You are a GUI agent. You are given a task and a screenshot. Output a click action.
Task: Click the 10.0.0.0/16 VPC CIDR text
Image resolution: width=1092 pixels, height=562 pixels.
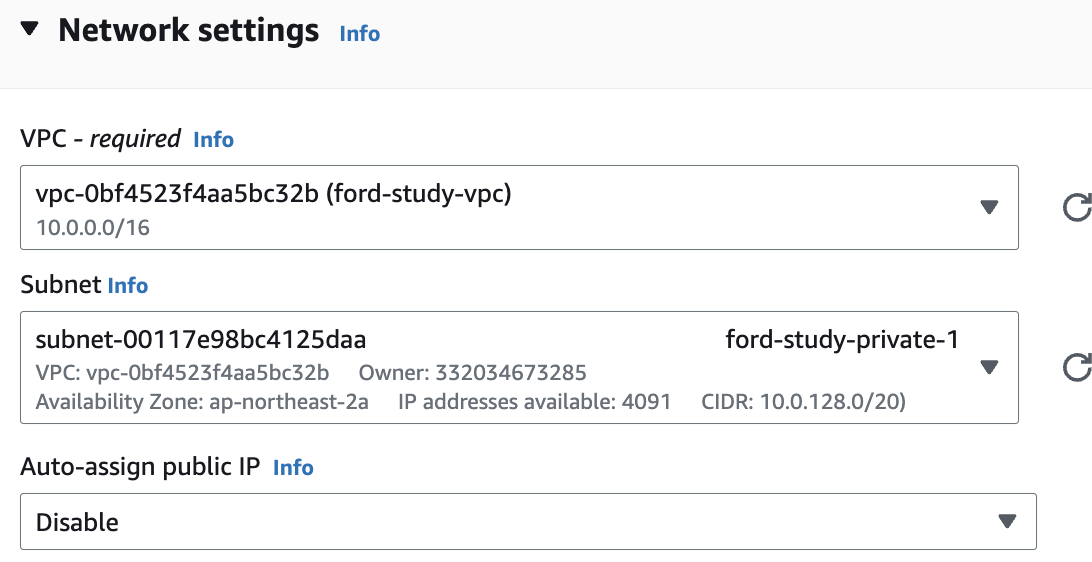click(x=93, y=228)
